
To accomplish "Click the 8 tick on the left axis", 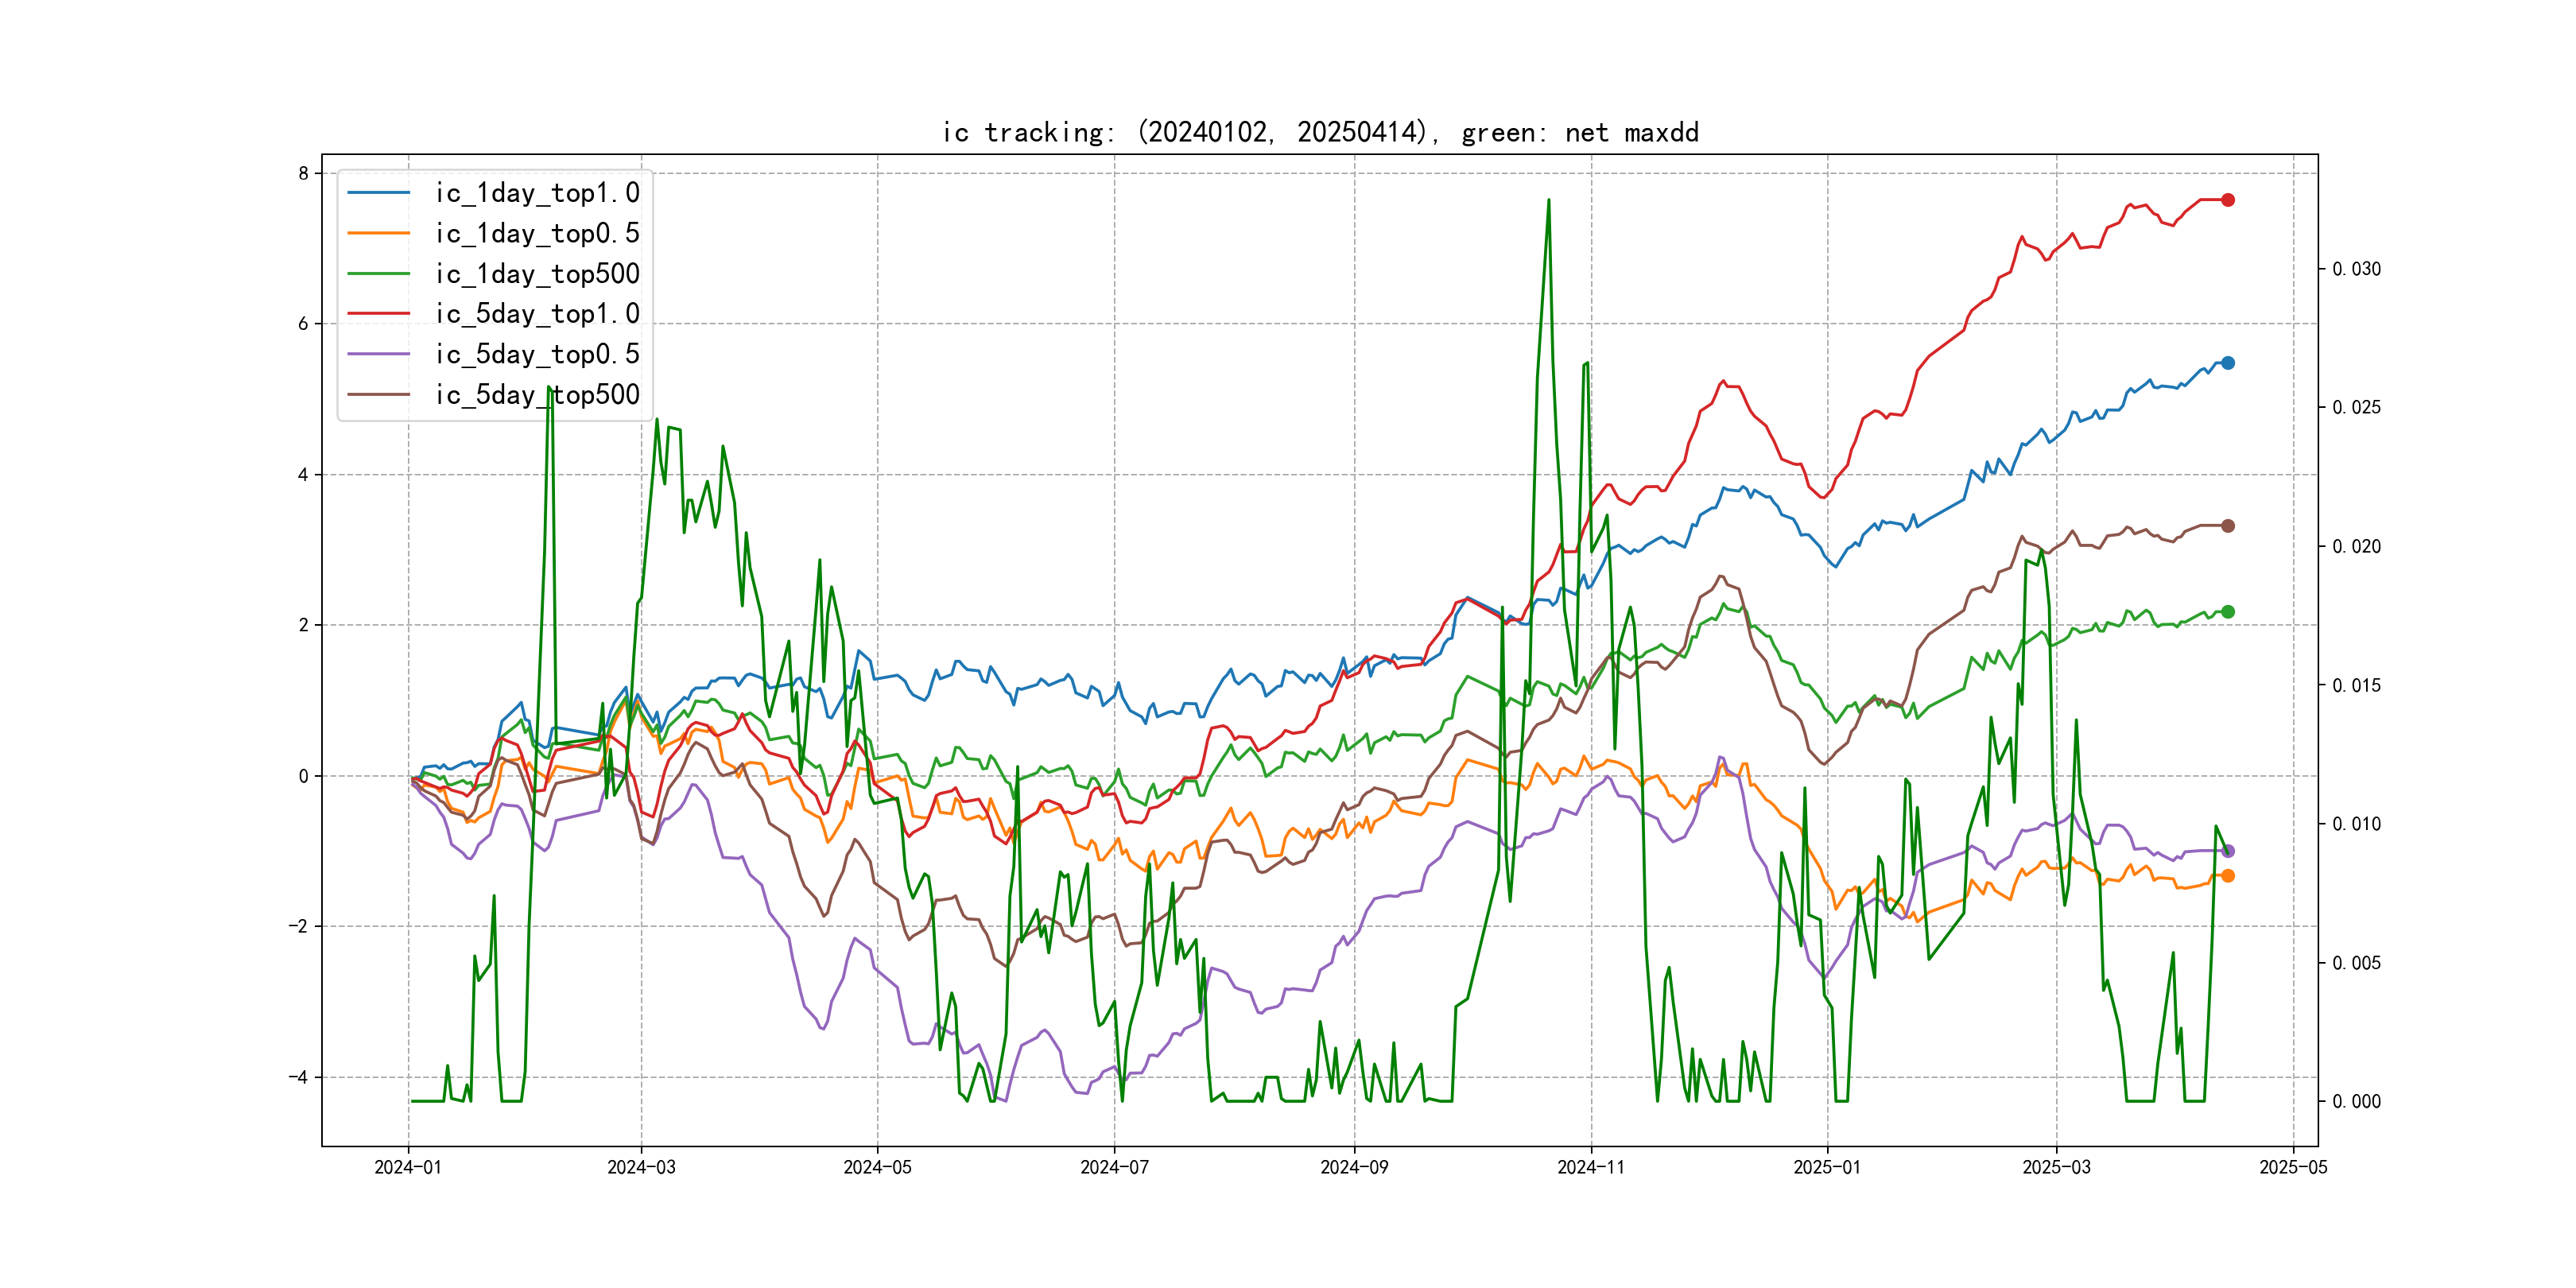I will (x=303, y=173).
